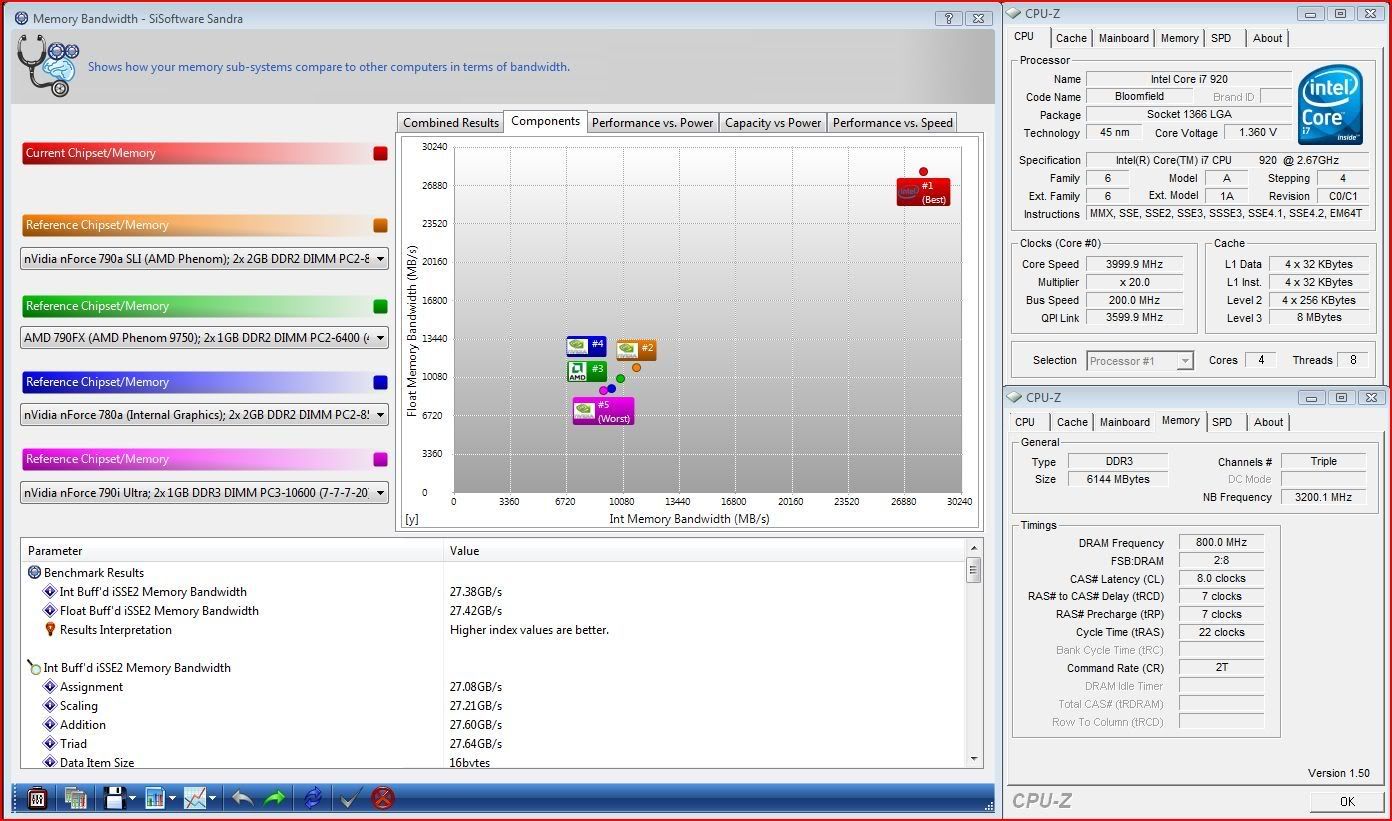Click the #3 green AMD marker on graph
Viewport: 1392px width, 821px height.
coord(587,371)
